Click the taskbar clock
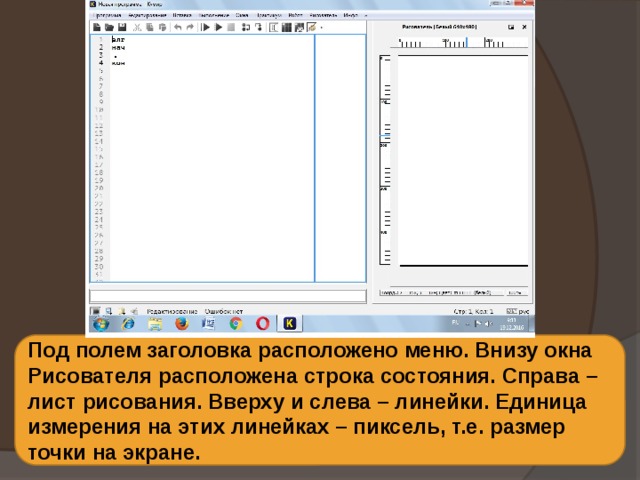This screenshot has height=480, width=640. coord(512,324)
